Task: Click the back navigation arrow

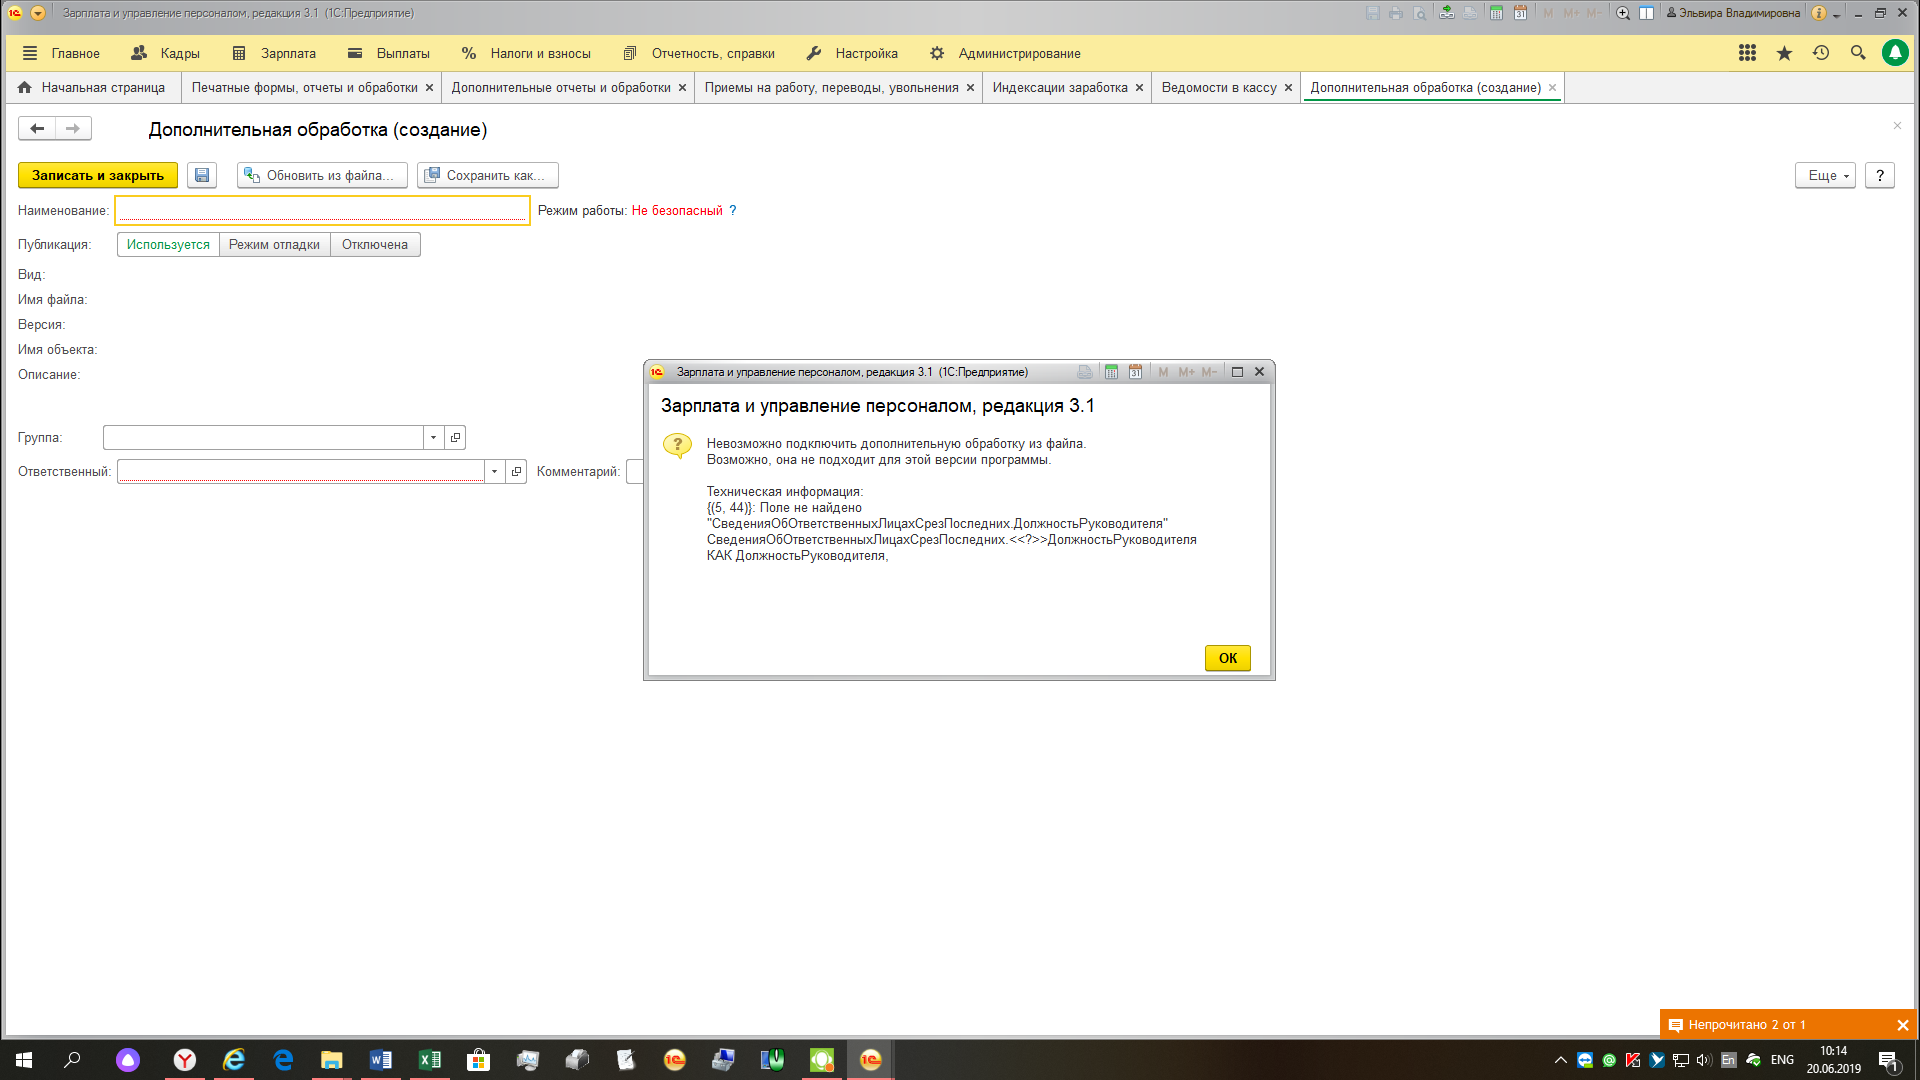Action: pyautogui.click(x=37, y=128)
